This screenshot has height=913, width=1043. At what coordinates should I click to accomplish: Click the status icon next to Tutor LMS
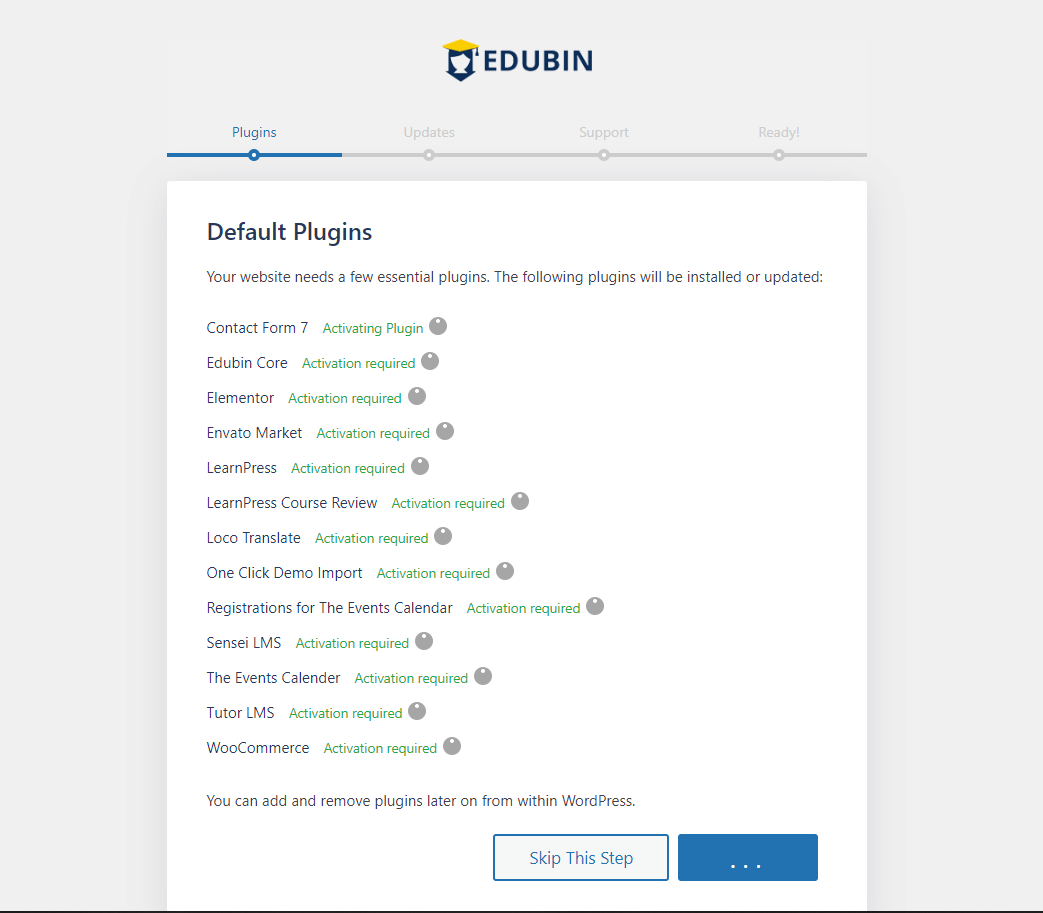417,711
